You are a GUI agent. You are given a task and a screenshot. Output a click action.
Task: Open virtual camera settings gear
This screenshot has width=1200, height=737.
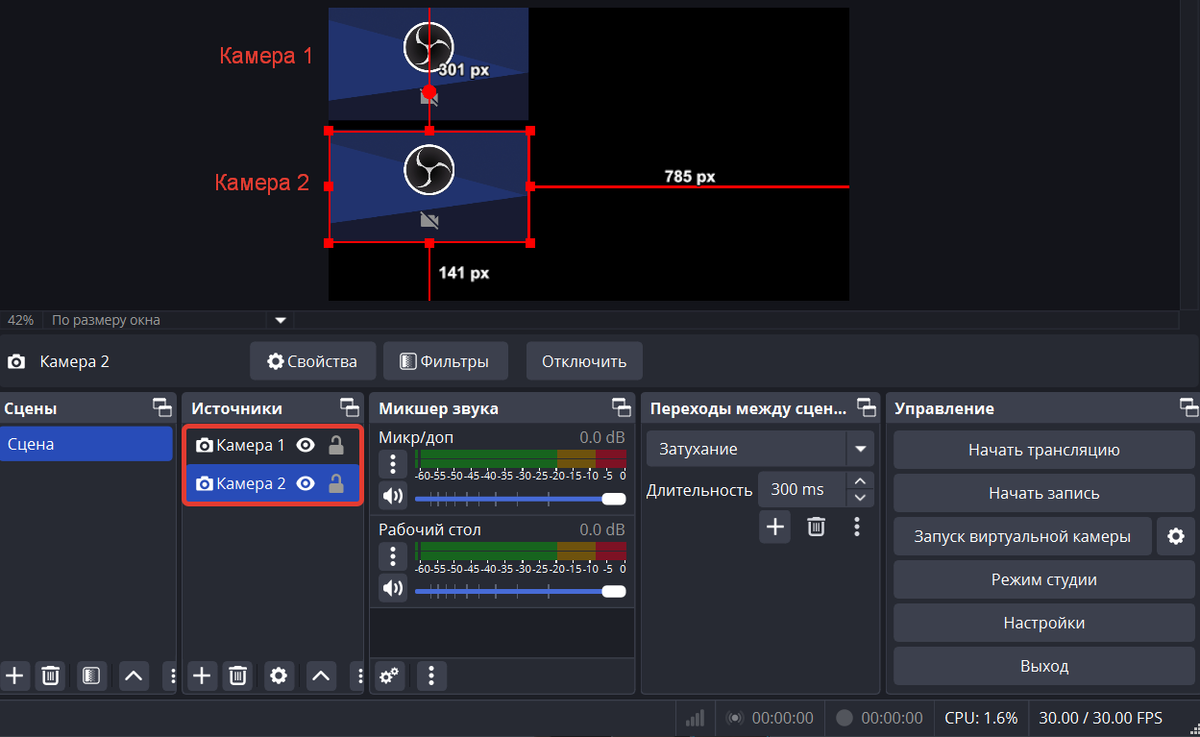1176,537
